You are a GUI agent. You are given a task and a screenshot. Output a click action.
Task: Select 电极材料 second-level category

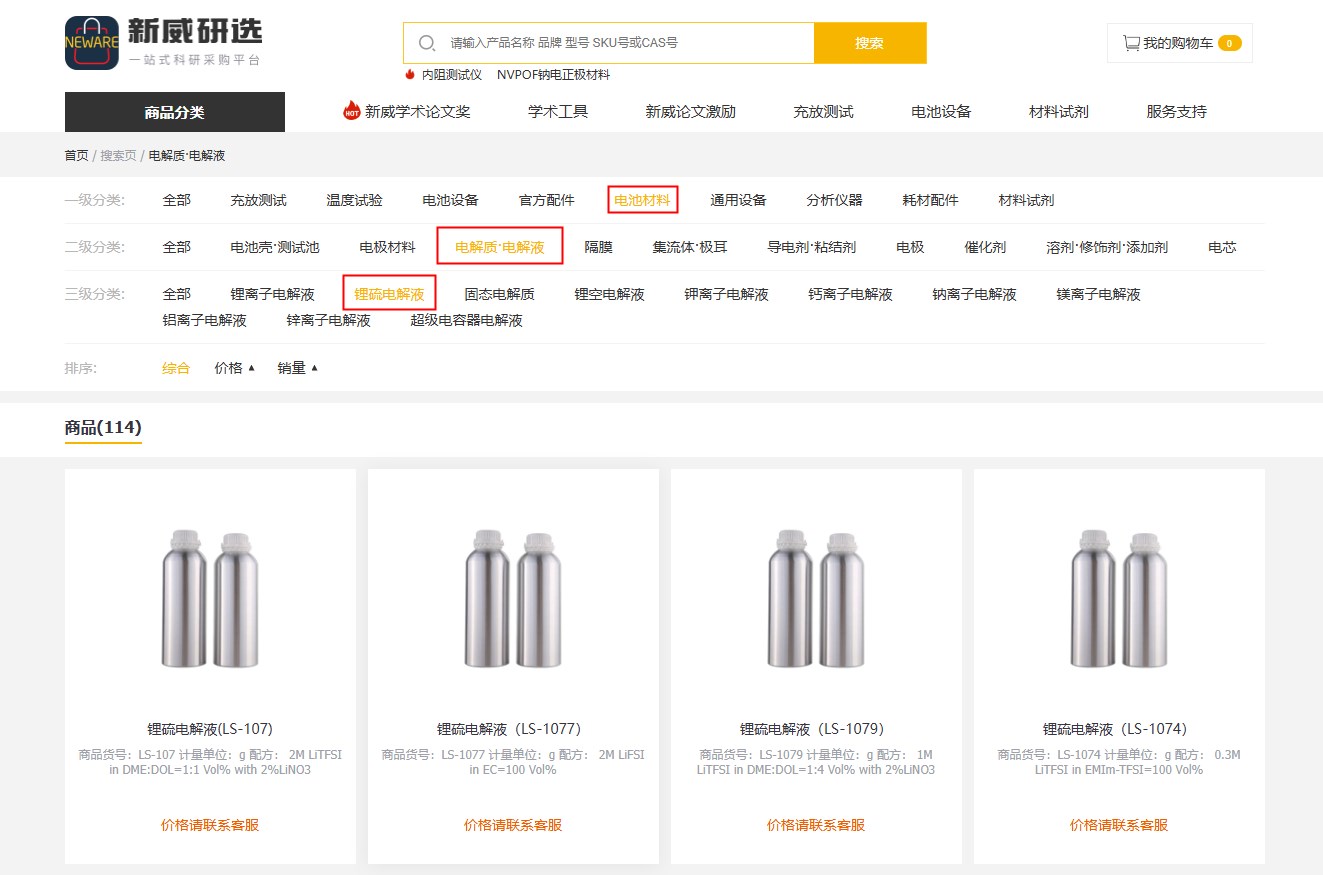pyautogui.click(x=387, y=247)
